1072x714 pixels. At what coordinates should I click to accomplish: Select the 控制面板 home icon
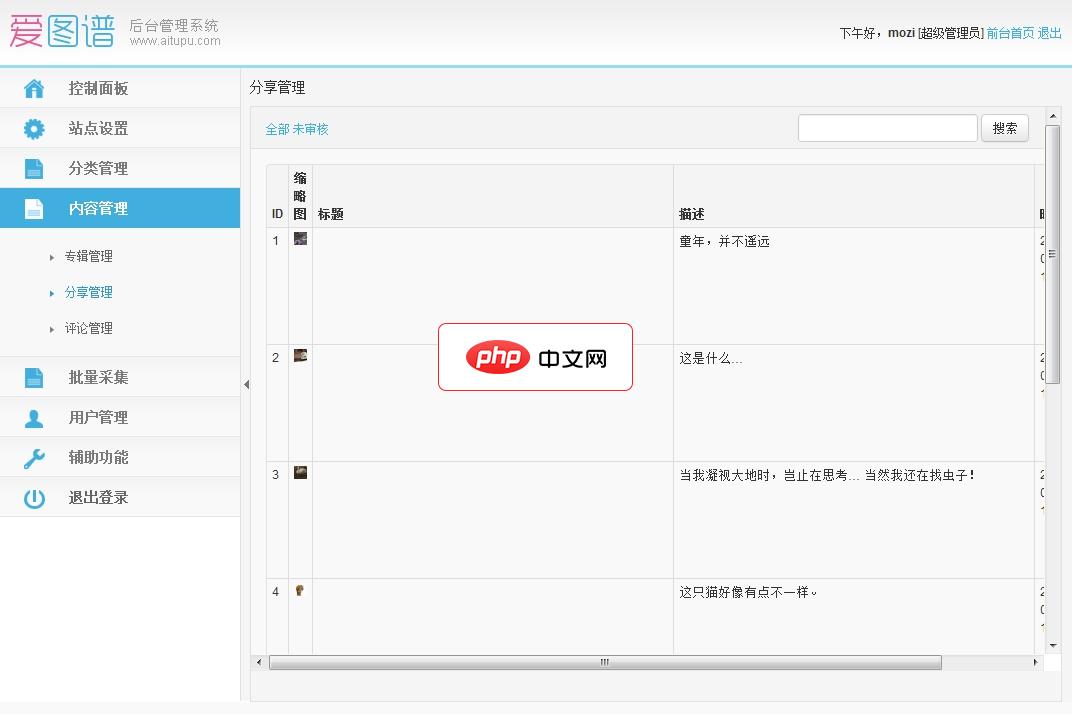(x=33, y=88)
